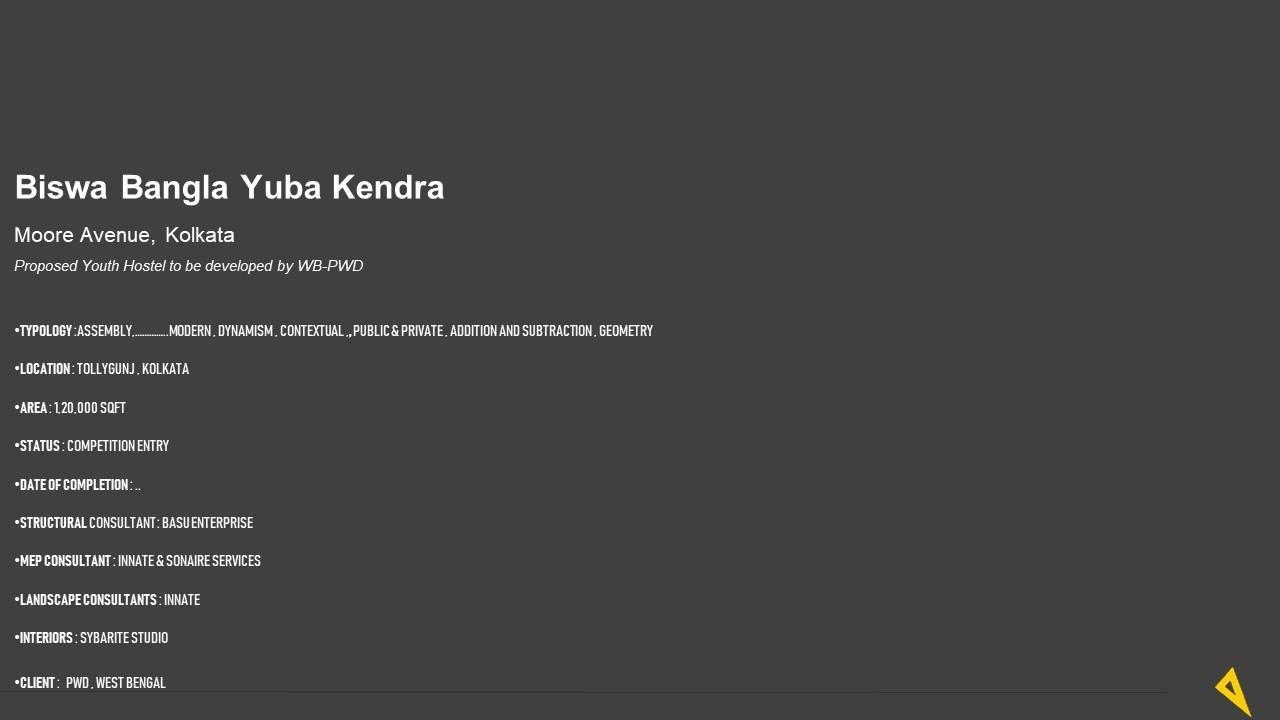The height and width of the screenshot is (720, 1280).
Task: Click the yellow triangle logo icon
Action: (1234, 692)
